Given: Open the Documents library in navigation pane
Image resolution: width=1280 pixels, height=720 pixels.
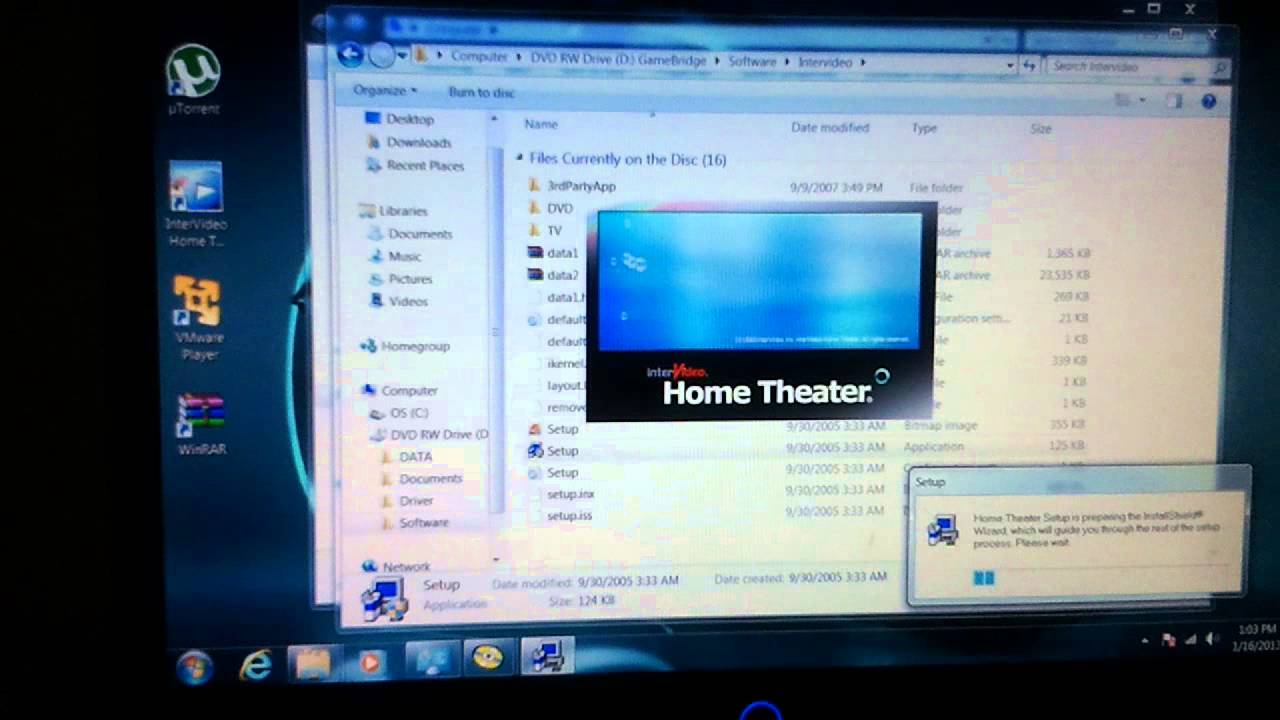Looking at the screenshot, I should pos(411,233).
